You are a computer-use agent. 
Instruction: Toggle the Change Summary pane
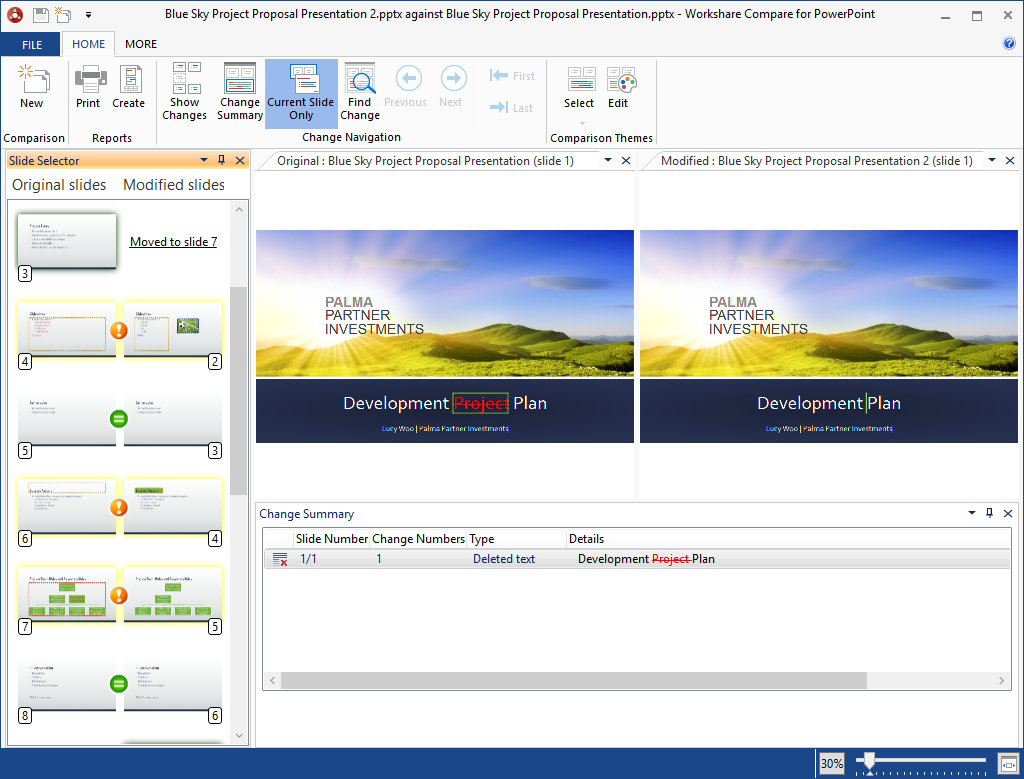[240, 92]
